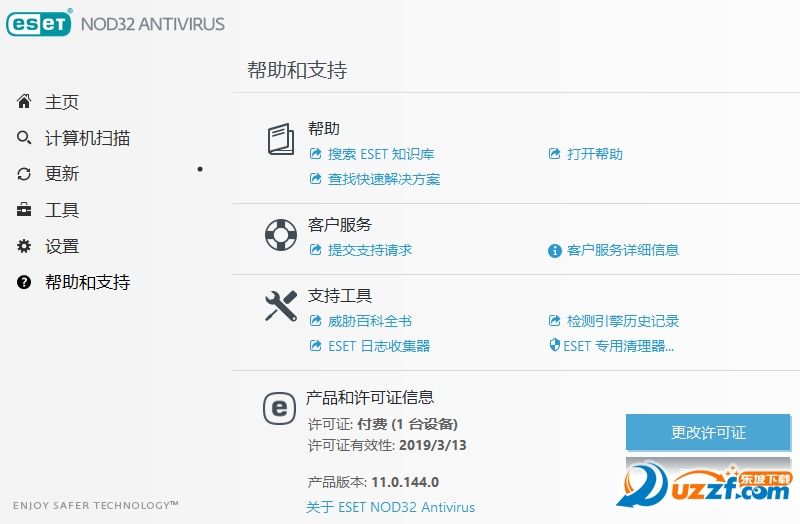Open 关于 ESET NOD32 Antivirus link

tap(390, 507)
